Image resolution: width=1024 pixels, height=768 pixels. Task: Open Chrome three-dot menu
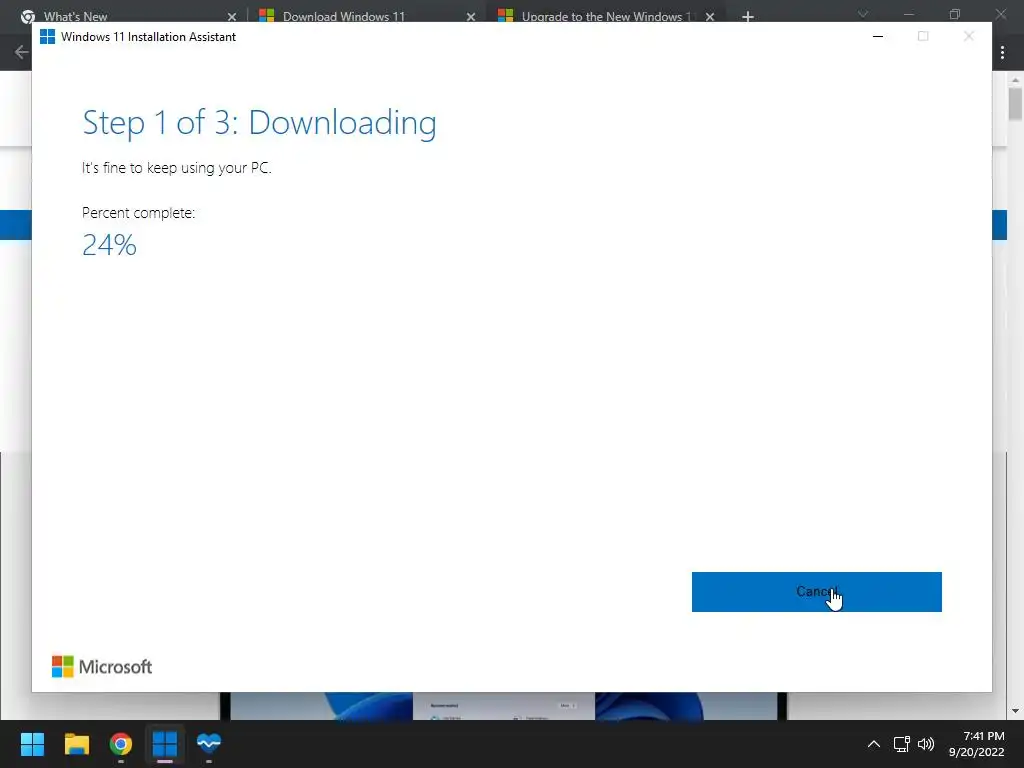pos(1002,52)
